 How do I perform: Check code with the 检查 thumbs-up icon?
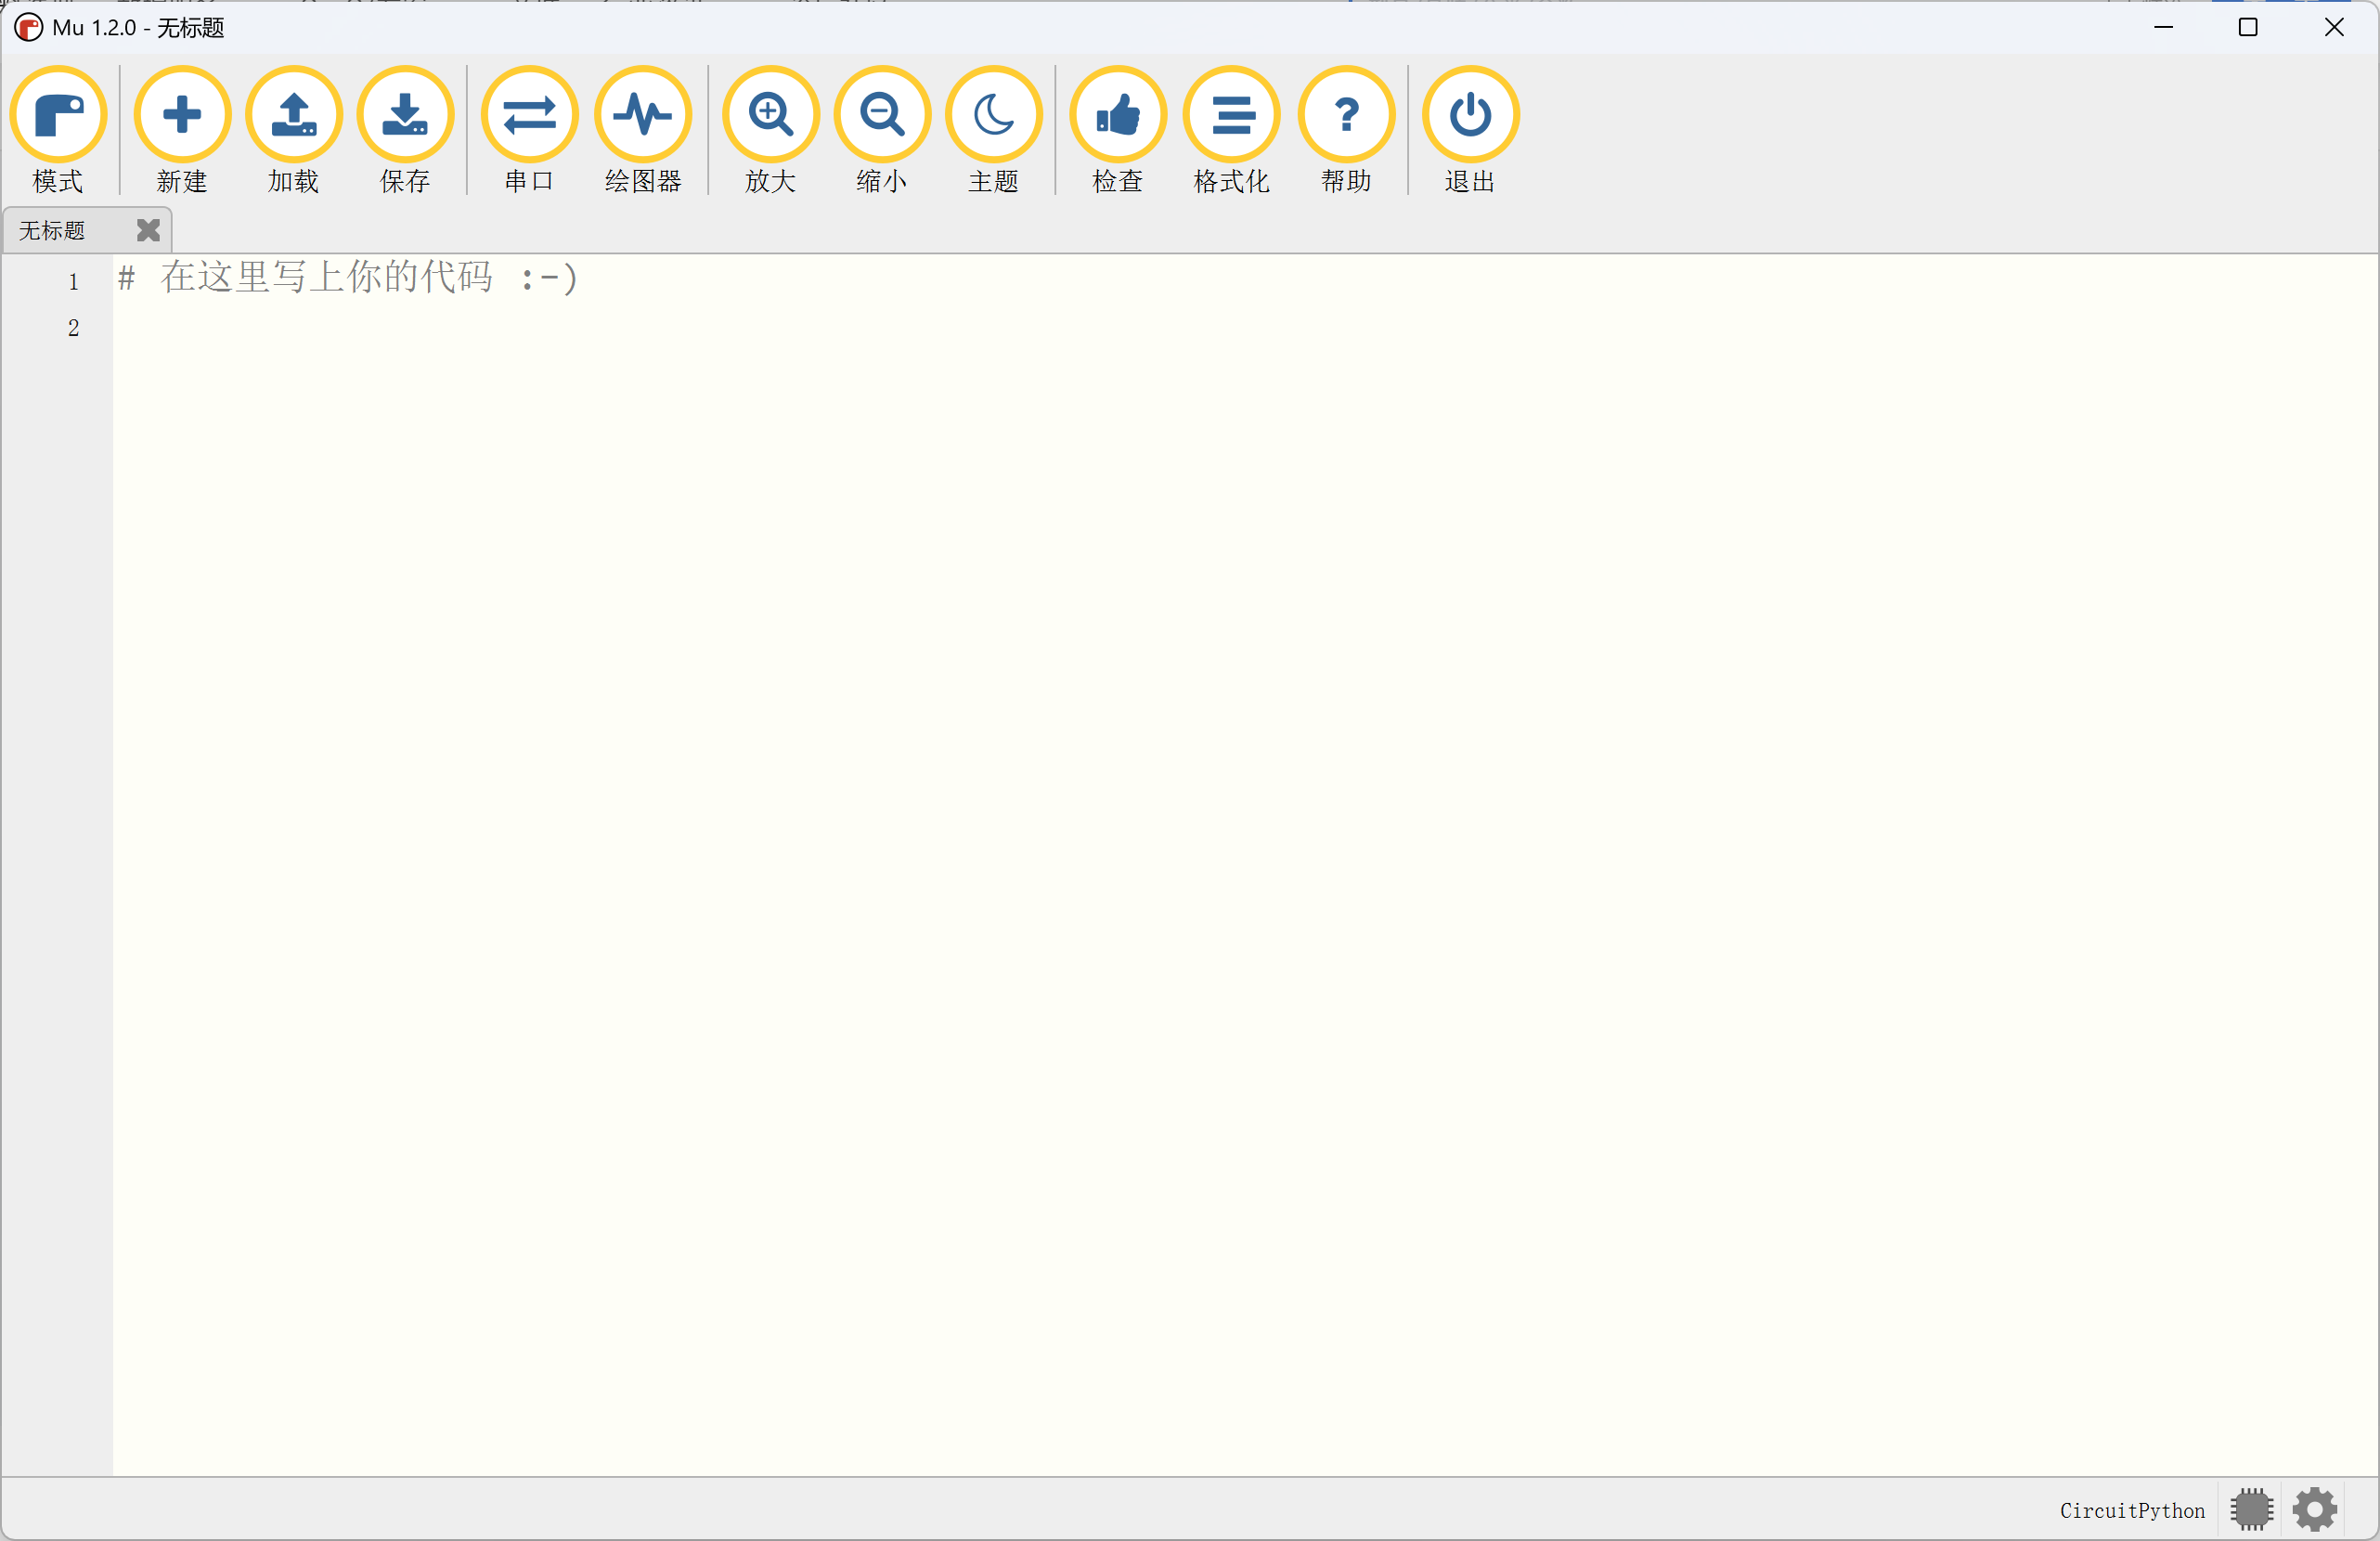[1118, 115]
